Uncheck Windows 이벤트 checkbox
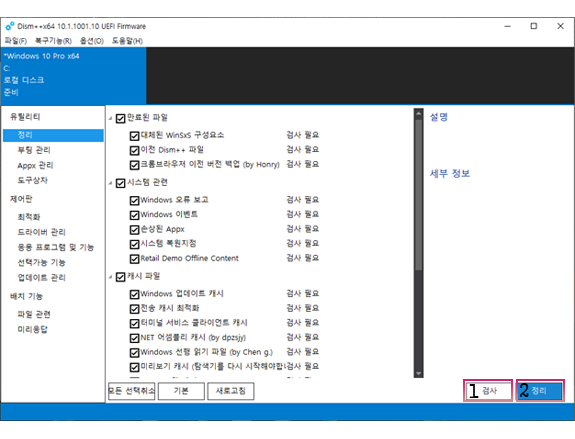Viewport: 575px width, 439px height. click(x=134, y=215)
